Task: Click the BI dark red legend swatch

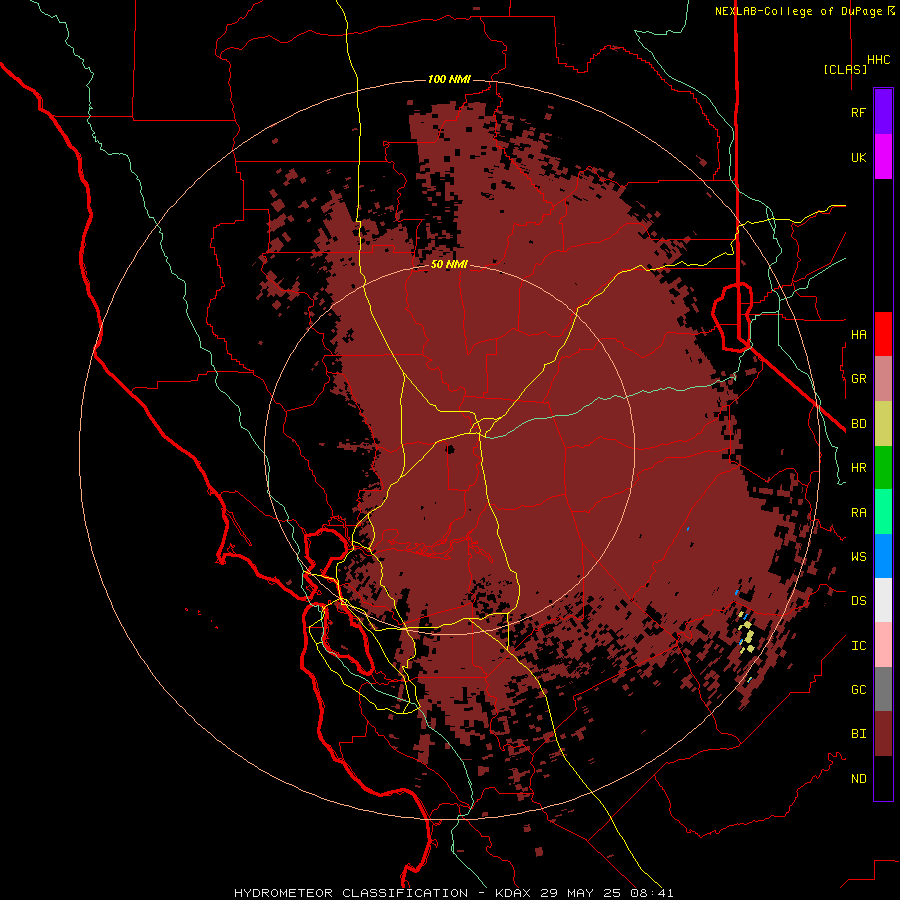Action: (x=883, y=734)
